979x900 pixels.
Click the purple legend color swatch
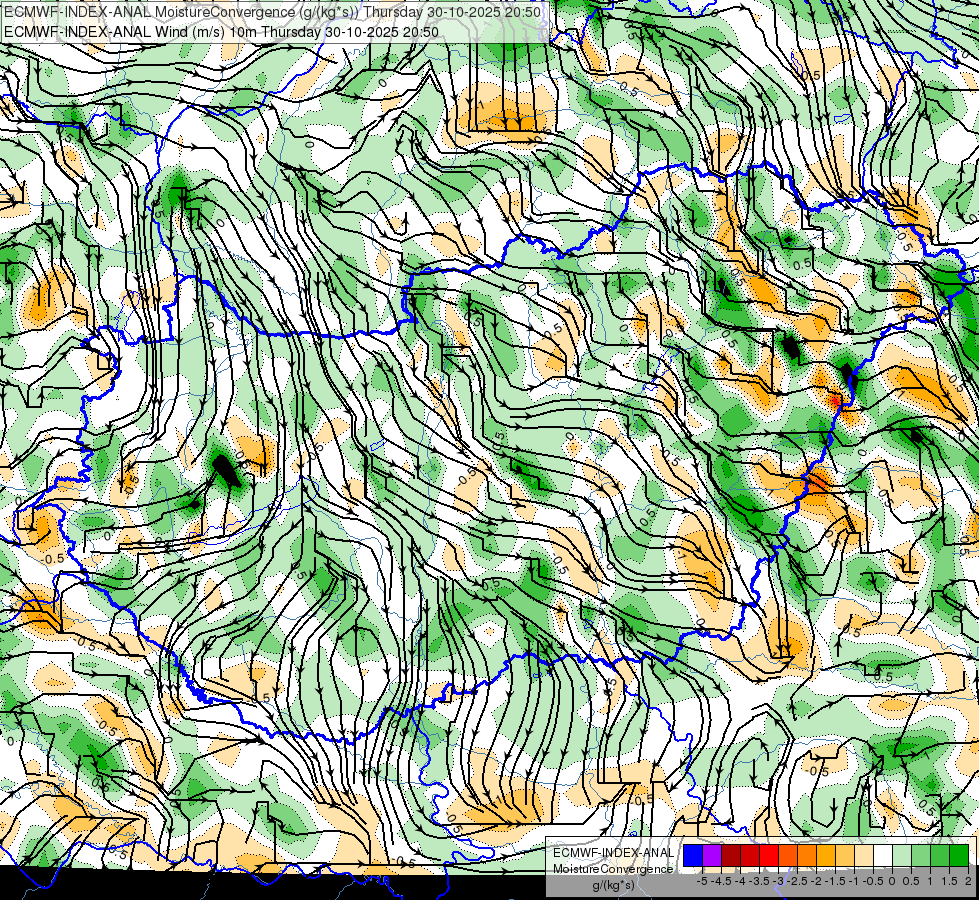click(712, 855)
